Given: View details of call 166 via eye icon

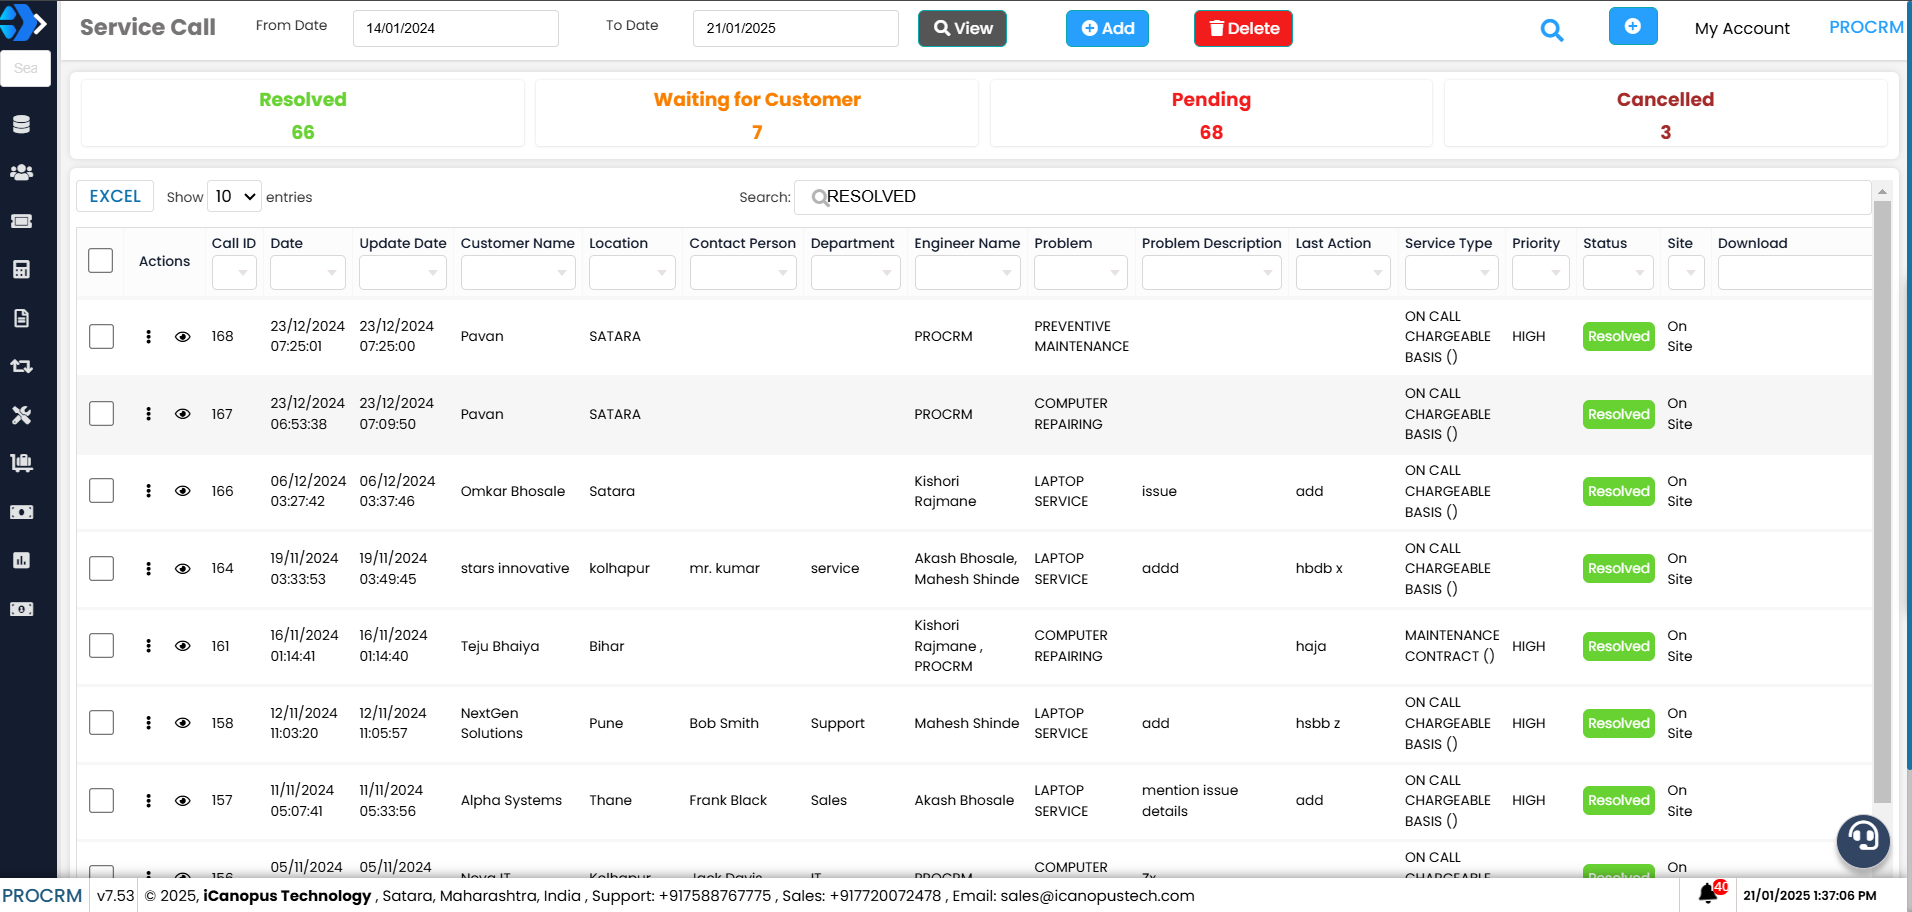Looking at the screenshot, I should (182, 491).
